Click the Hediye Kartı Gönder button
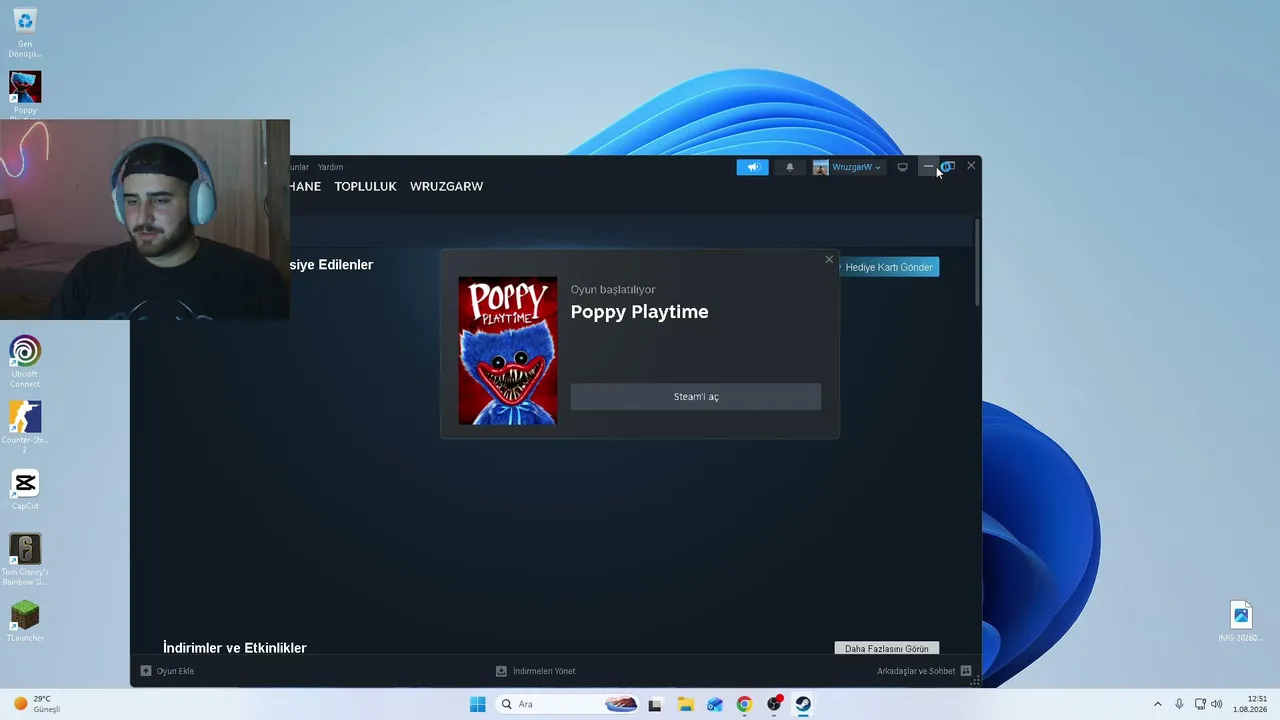Viewport: 1280px width, 720px height. coord(889,267)
